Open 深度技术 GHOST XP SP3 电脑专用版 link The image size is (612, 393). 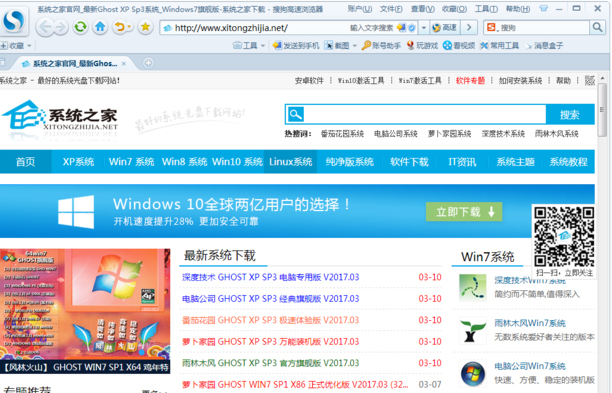(270, 277)
